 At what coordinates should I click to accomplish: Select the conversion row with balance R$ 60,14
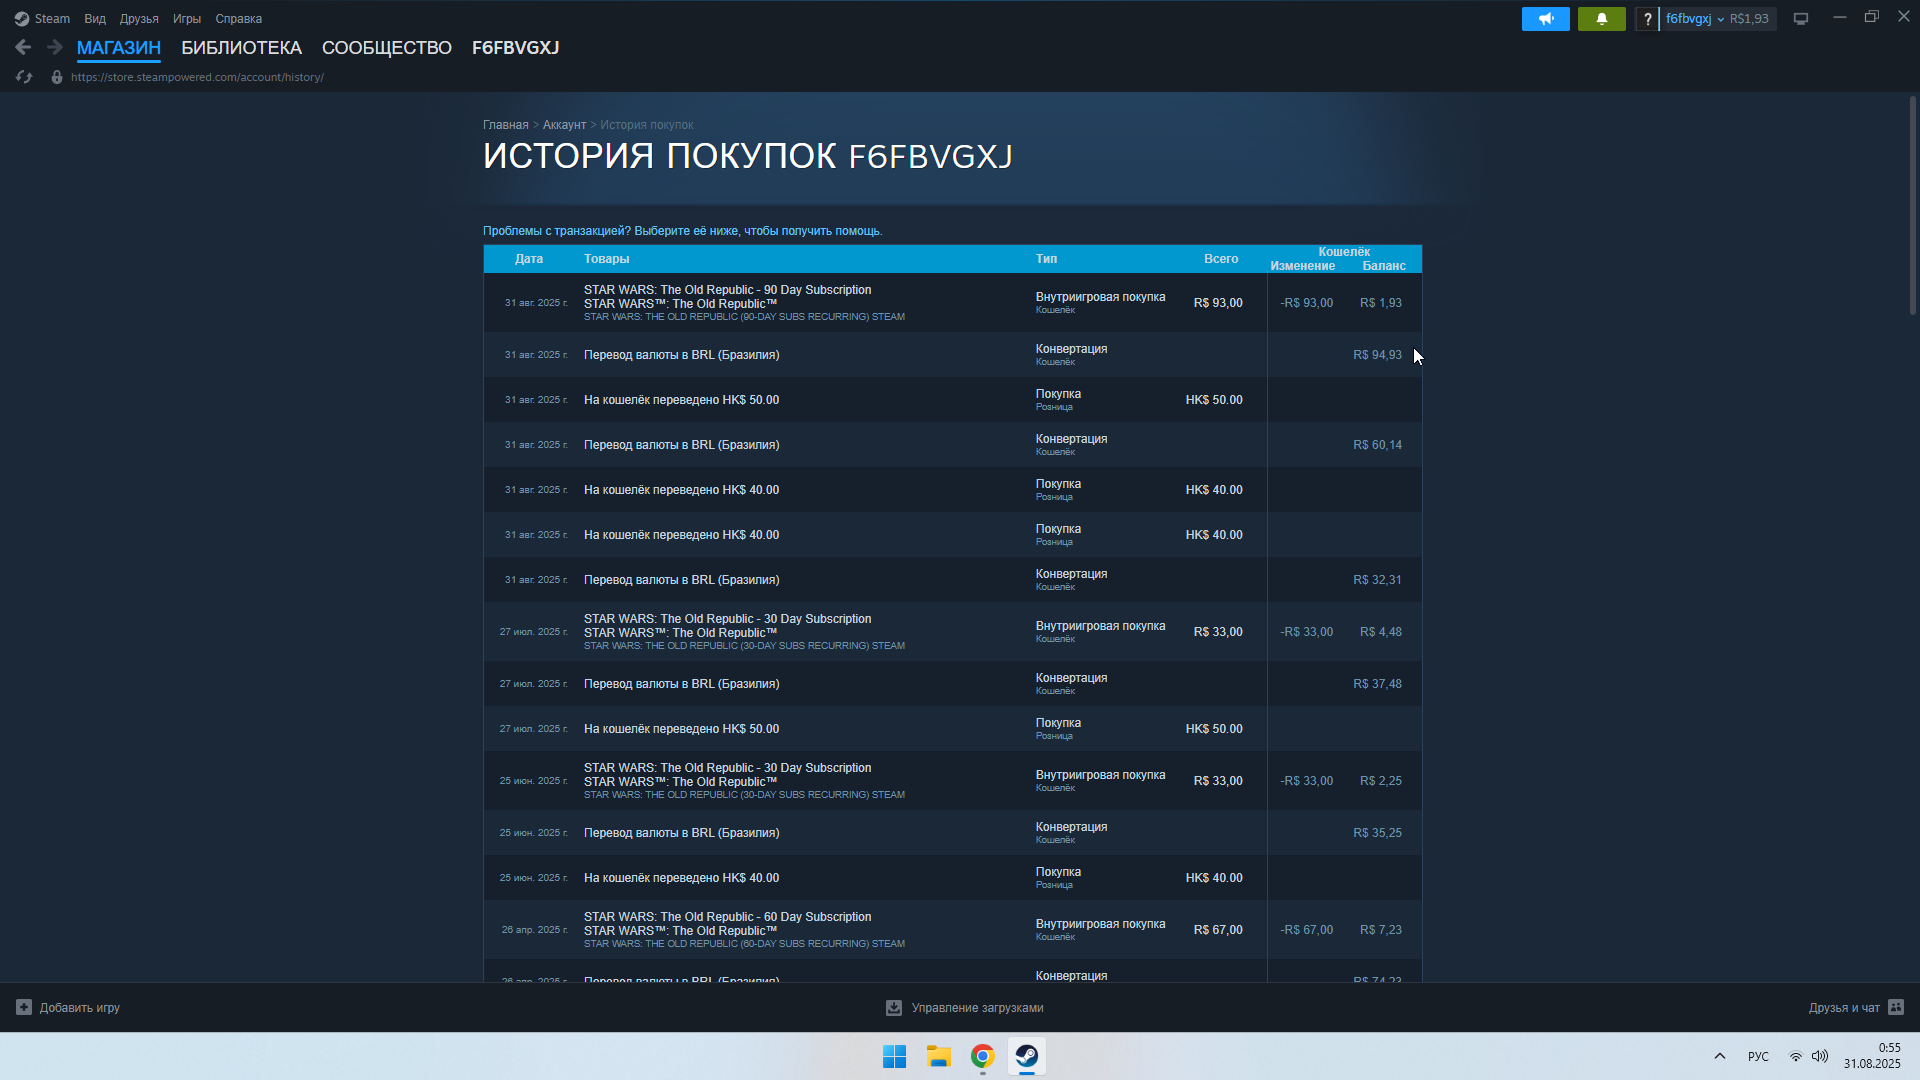pyautogui.click(x=952, y=445)
